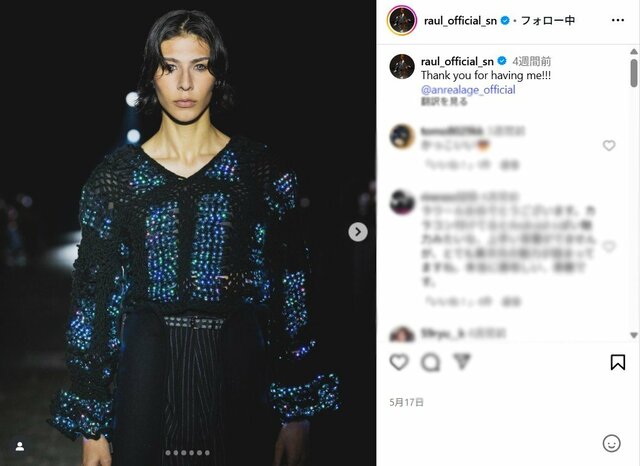Click the comments scrollbar thumb

(x=633, y=73)
